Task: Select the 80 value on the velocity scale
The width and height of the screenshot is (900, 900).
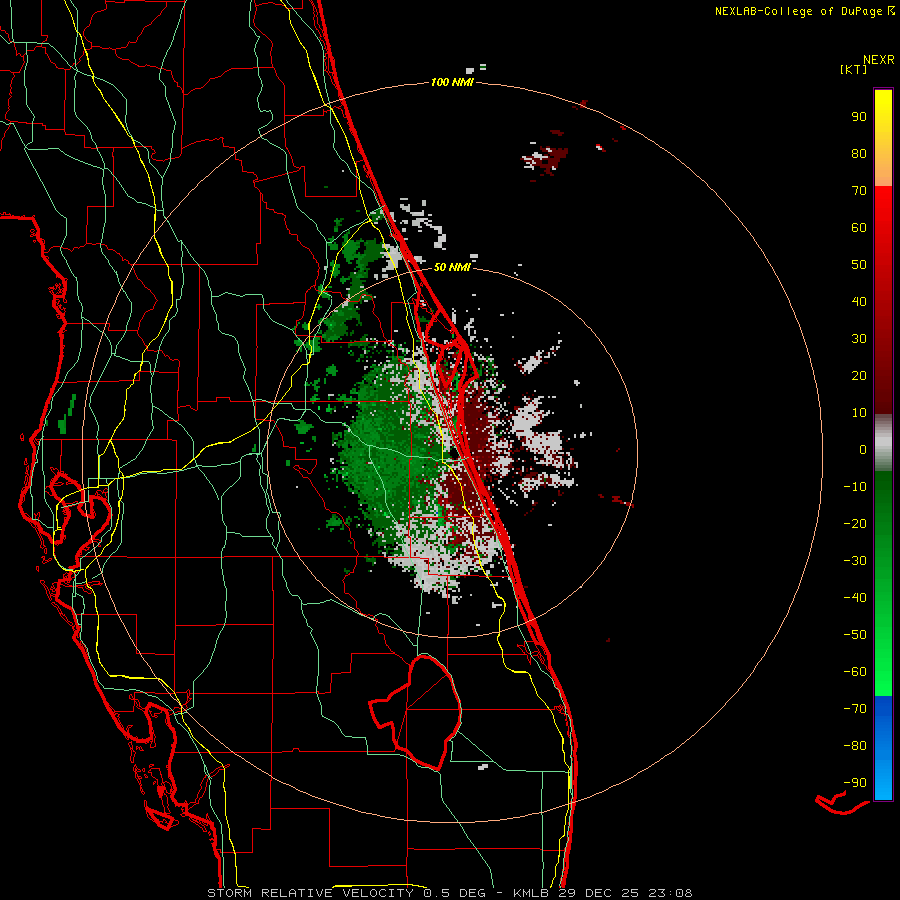Action: coord(859,154)
